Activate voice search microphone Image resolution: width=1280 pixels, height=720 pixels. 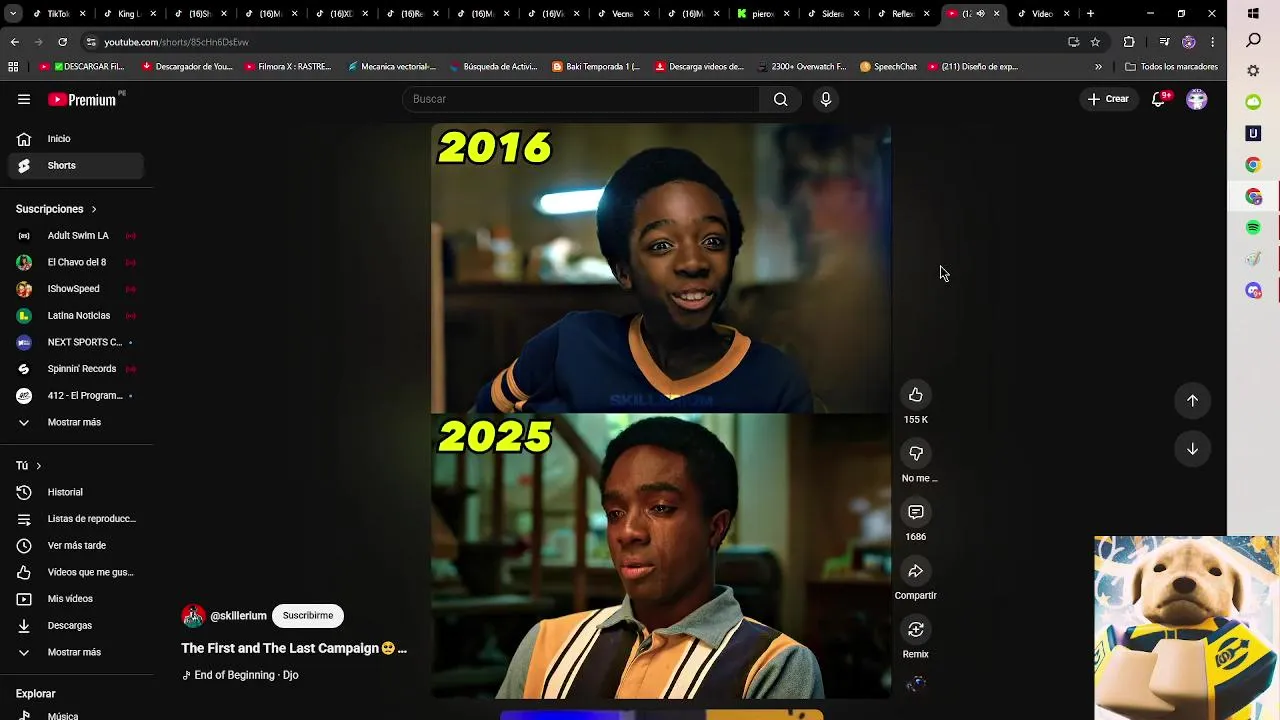coord(825,99)
